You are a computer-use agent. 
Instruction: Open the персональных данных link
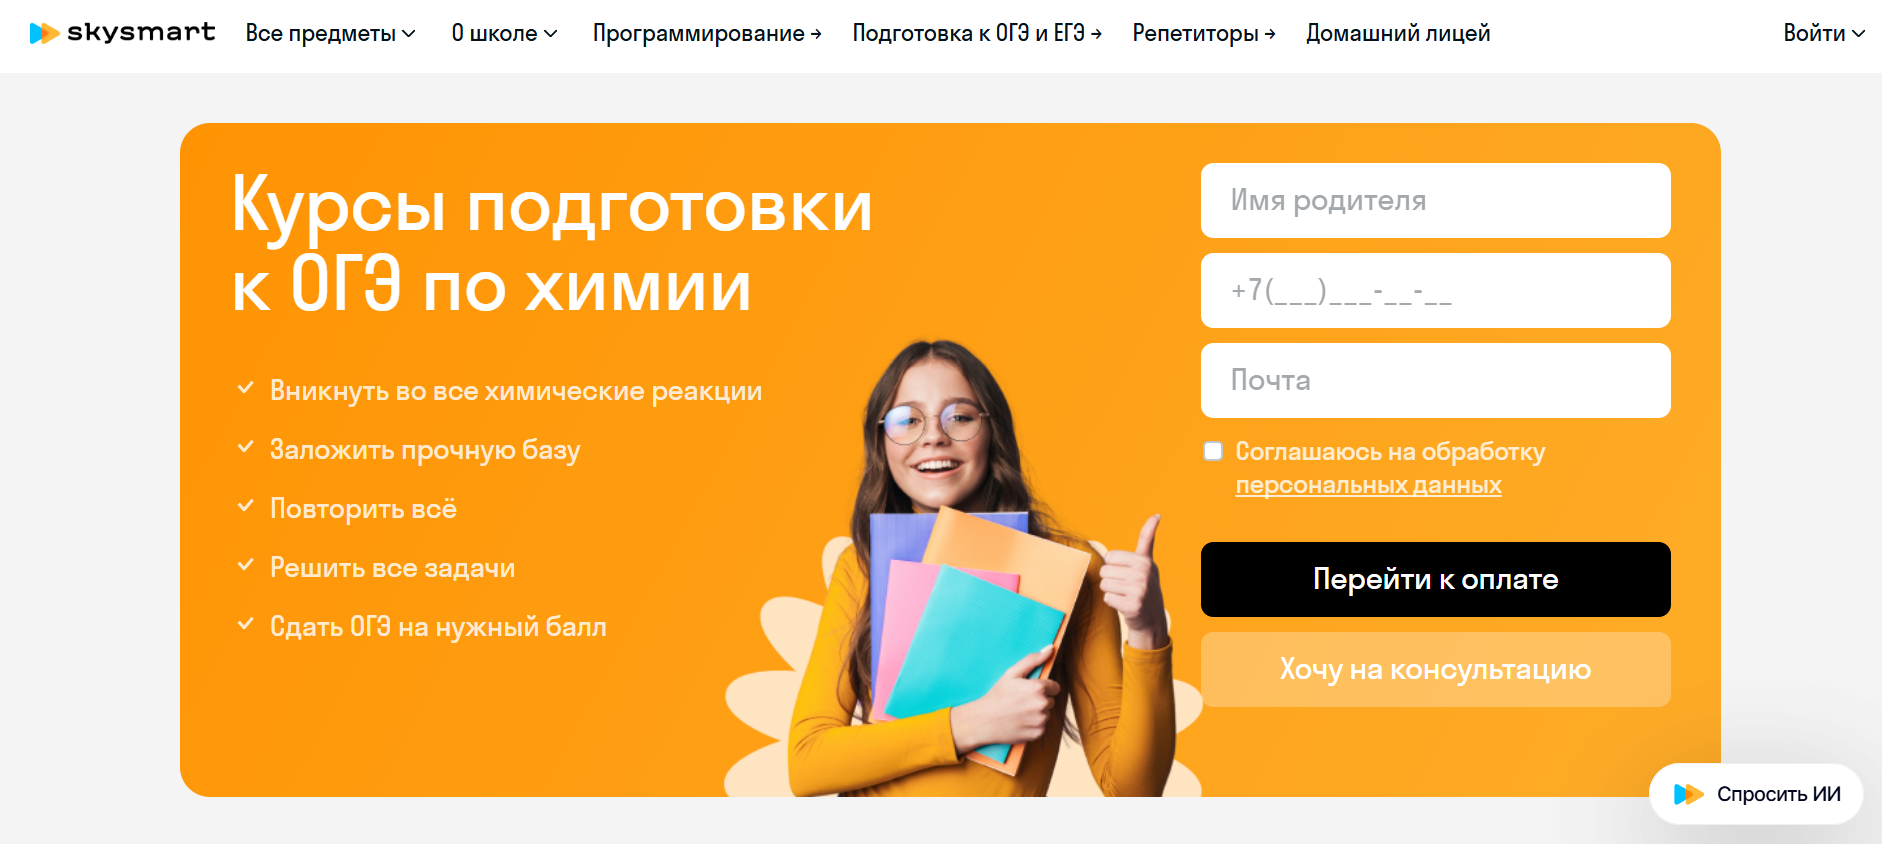(1368, 485)
